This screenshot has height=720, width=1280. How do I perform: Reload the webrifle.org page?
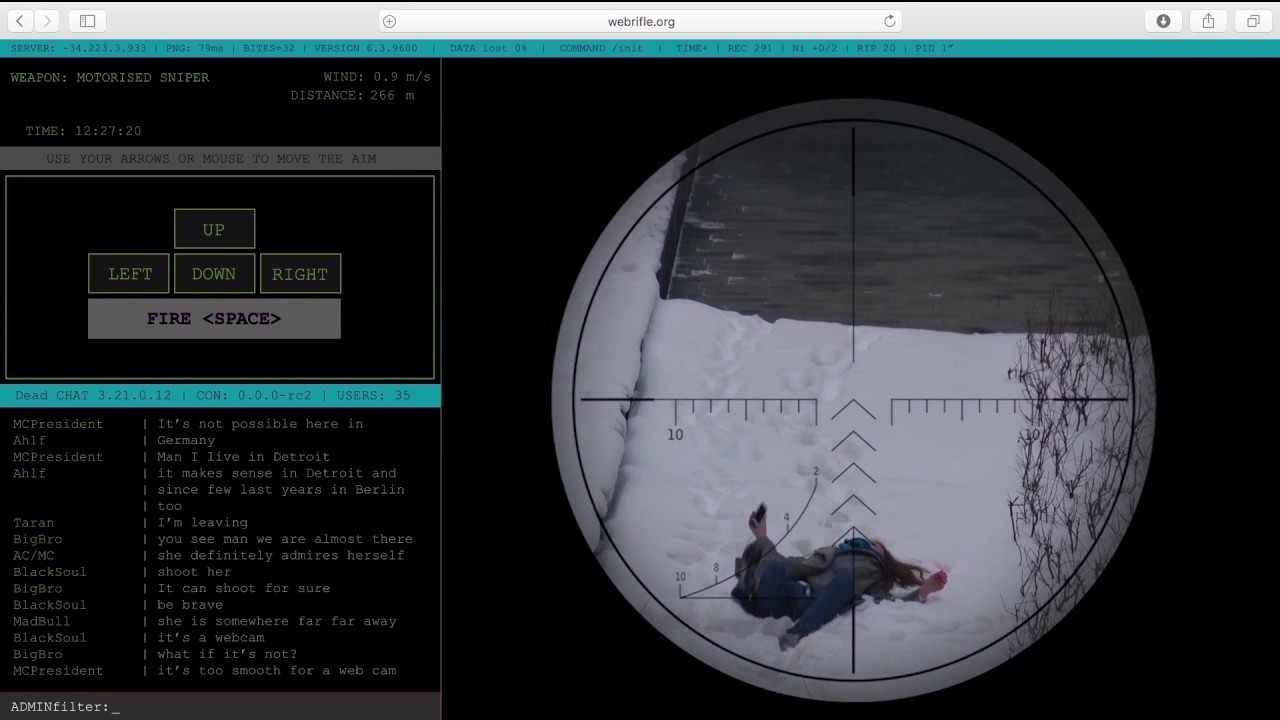(x=889, y=21)
